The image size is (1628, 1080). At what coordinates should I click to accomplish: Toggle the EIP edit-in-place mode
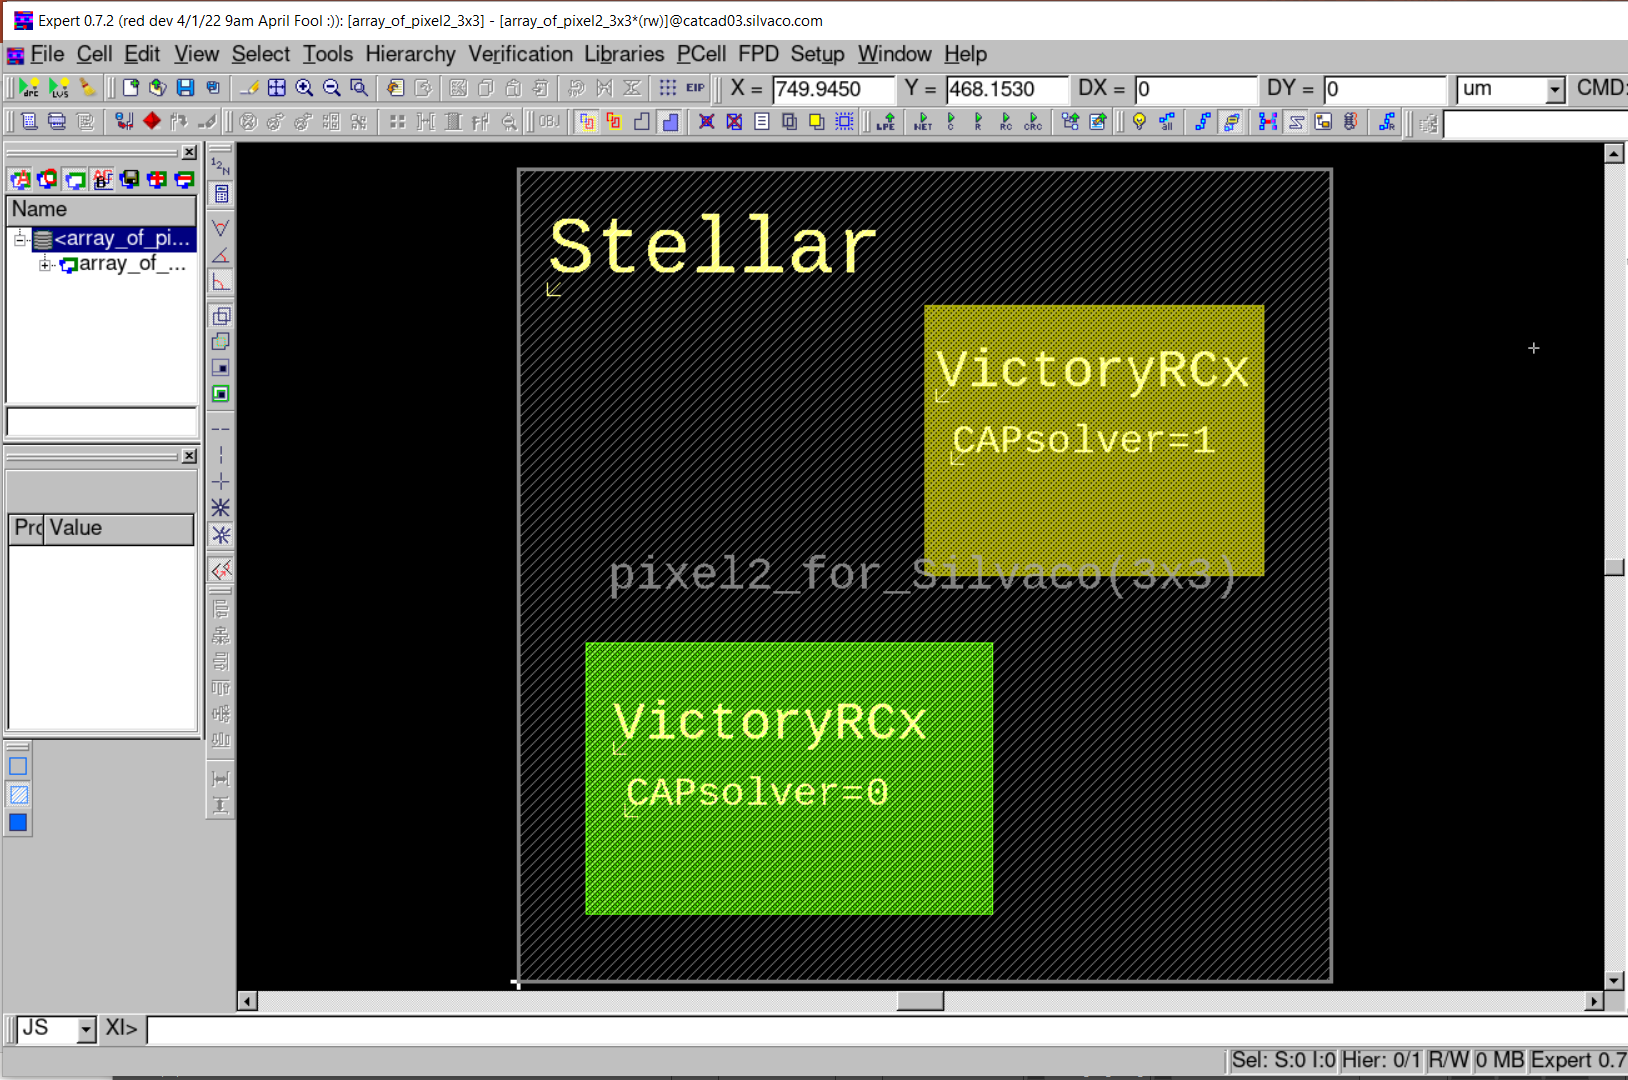[x=695, y=88]
